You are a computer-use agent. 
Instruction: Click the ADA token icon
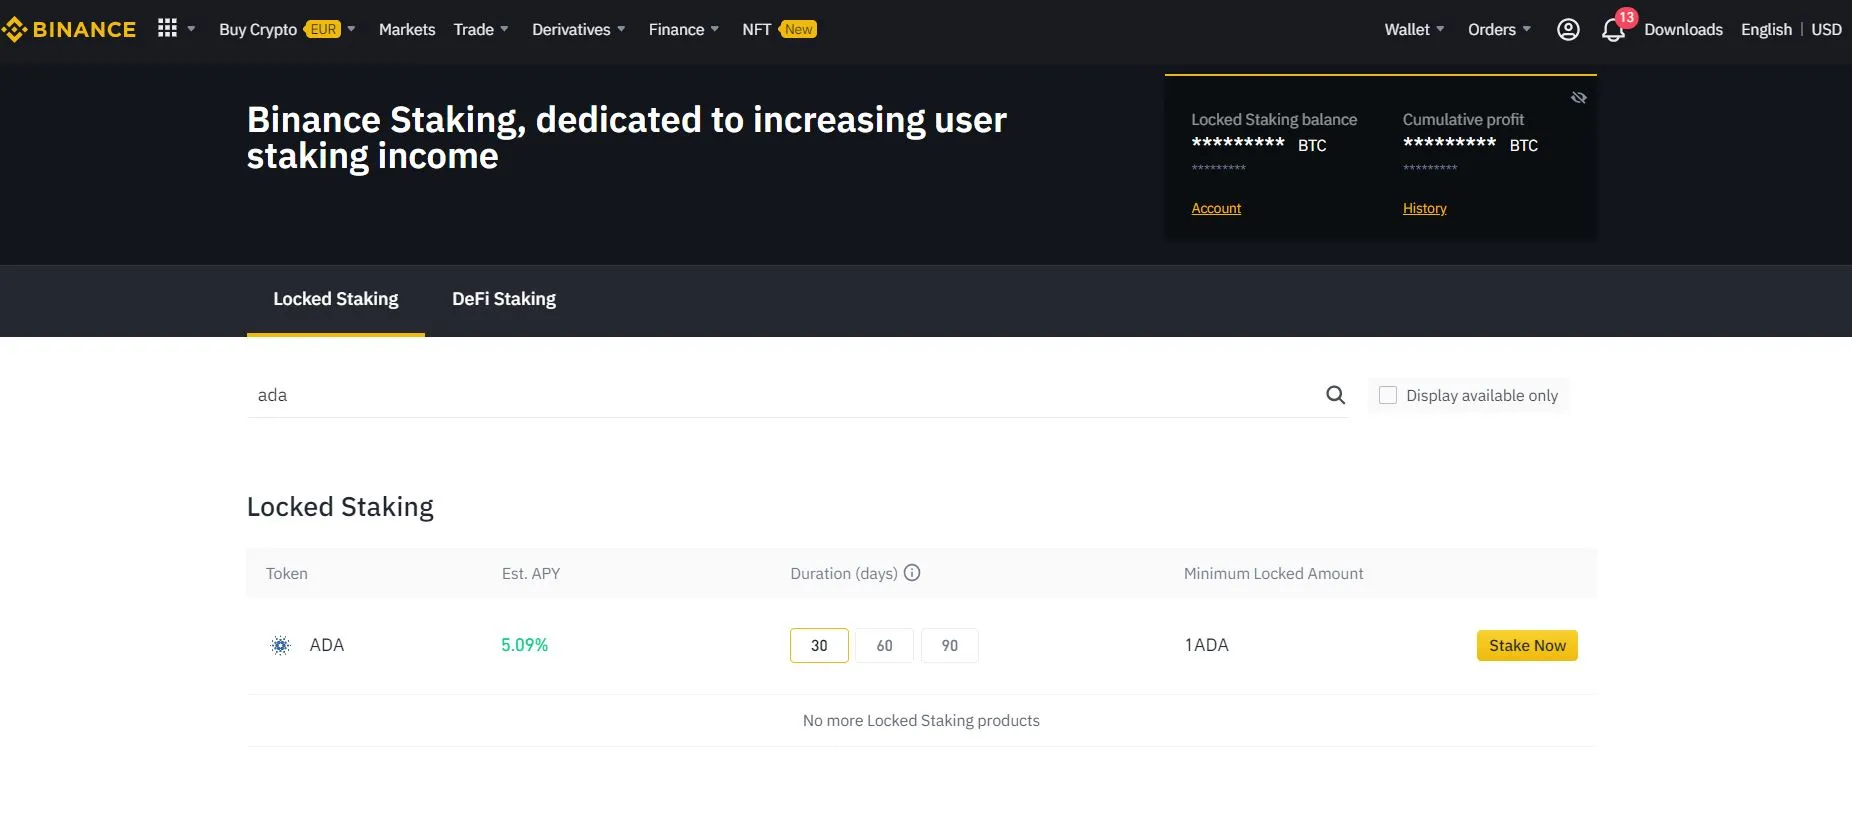(x=281, y=646)
